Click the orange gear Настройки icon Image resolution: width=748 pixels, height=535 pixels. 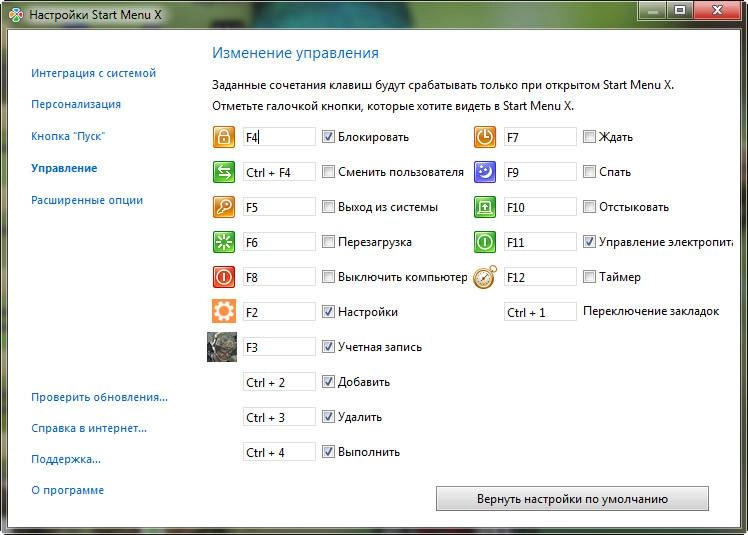(224, 312)
